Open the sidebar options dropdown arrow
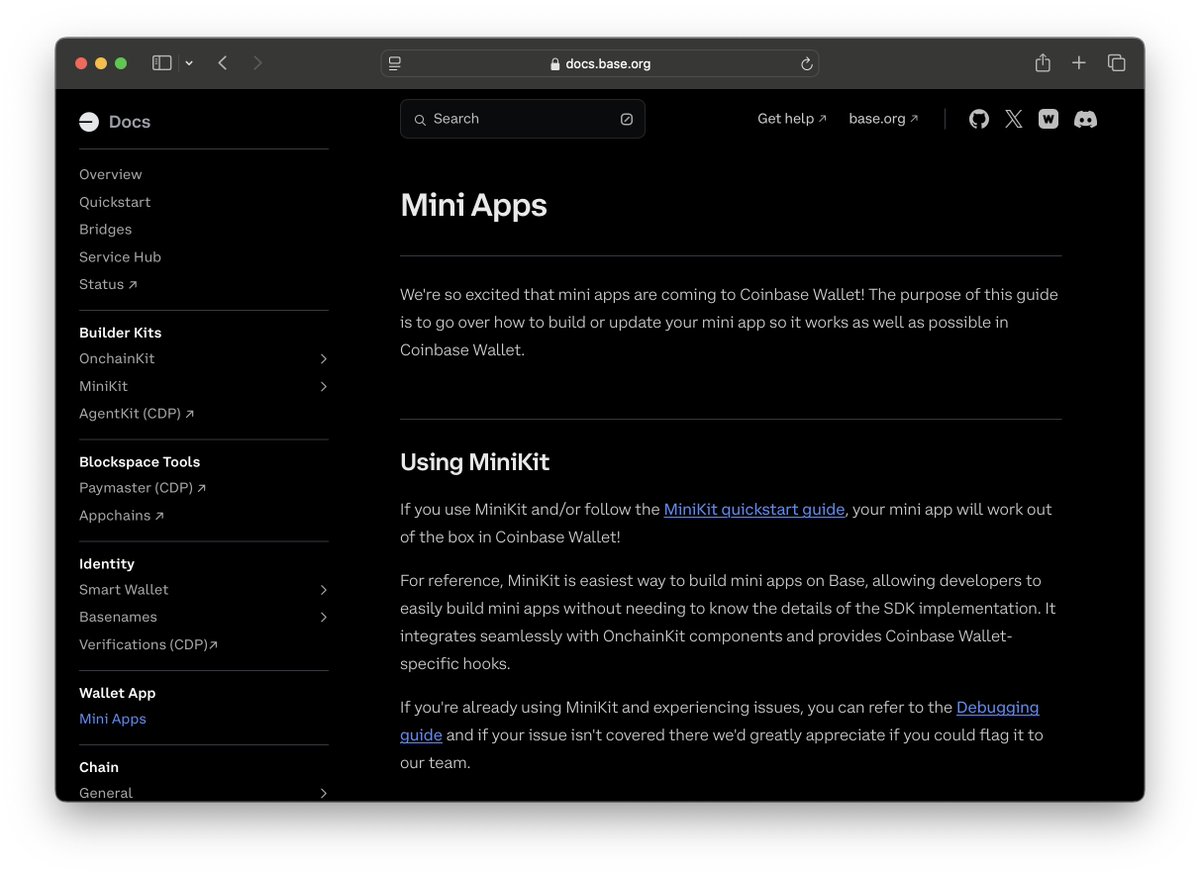 coord(189,63)
